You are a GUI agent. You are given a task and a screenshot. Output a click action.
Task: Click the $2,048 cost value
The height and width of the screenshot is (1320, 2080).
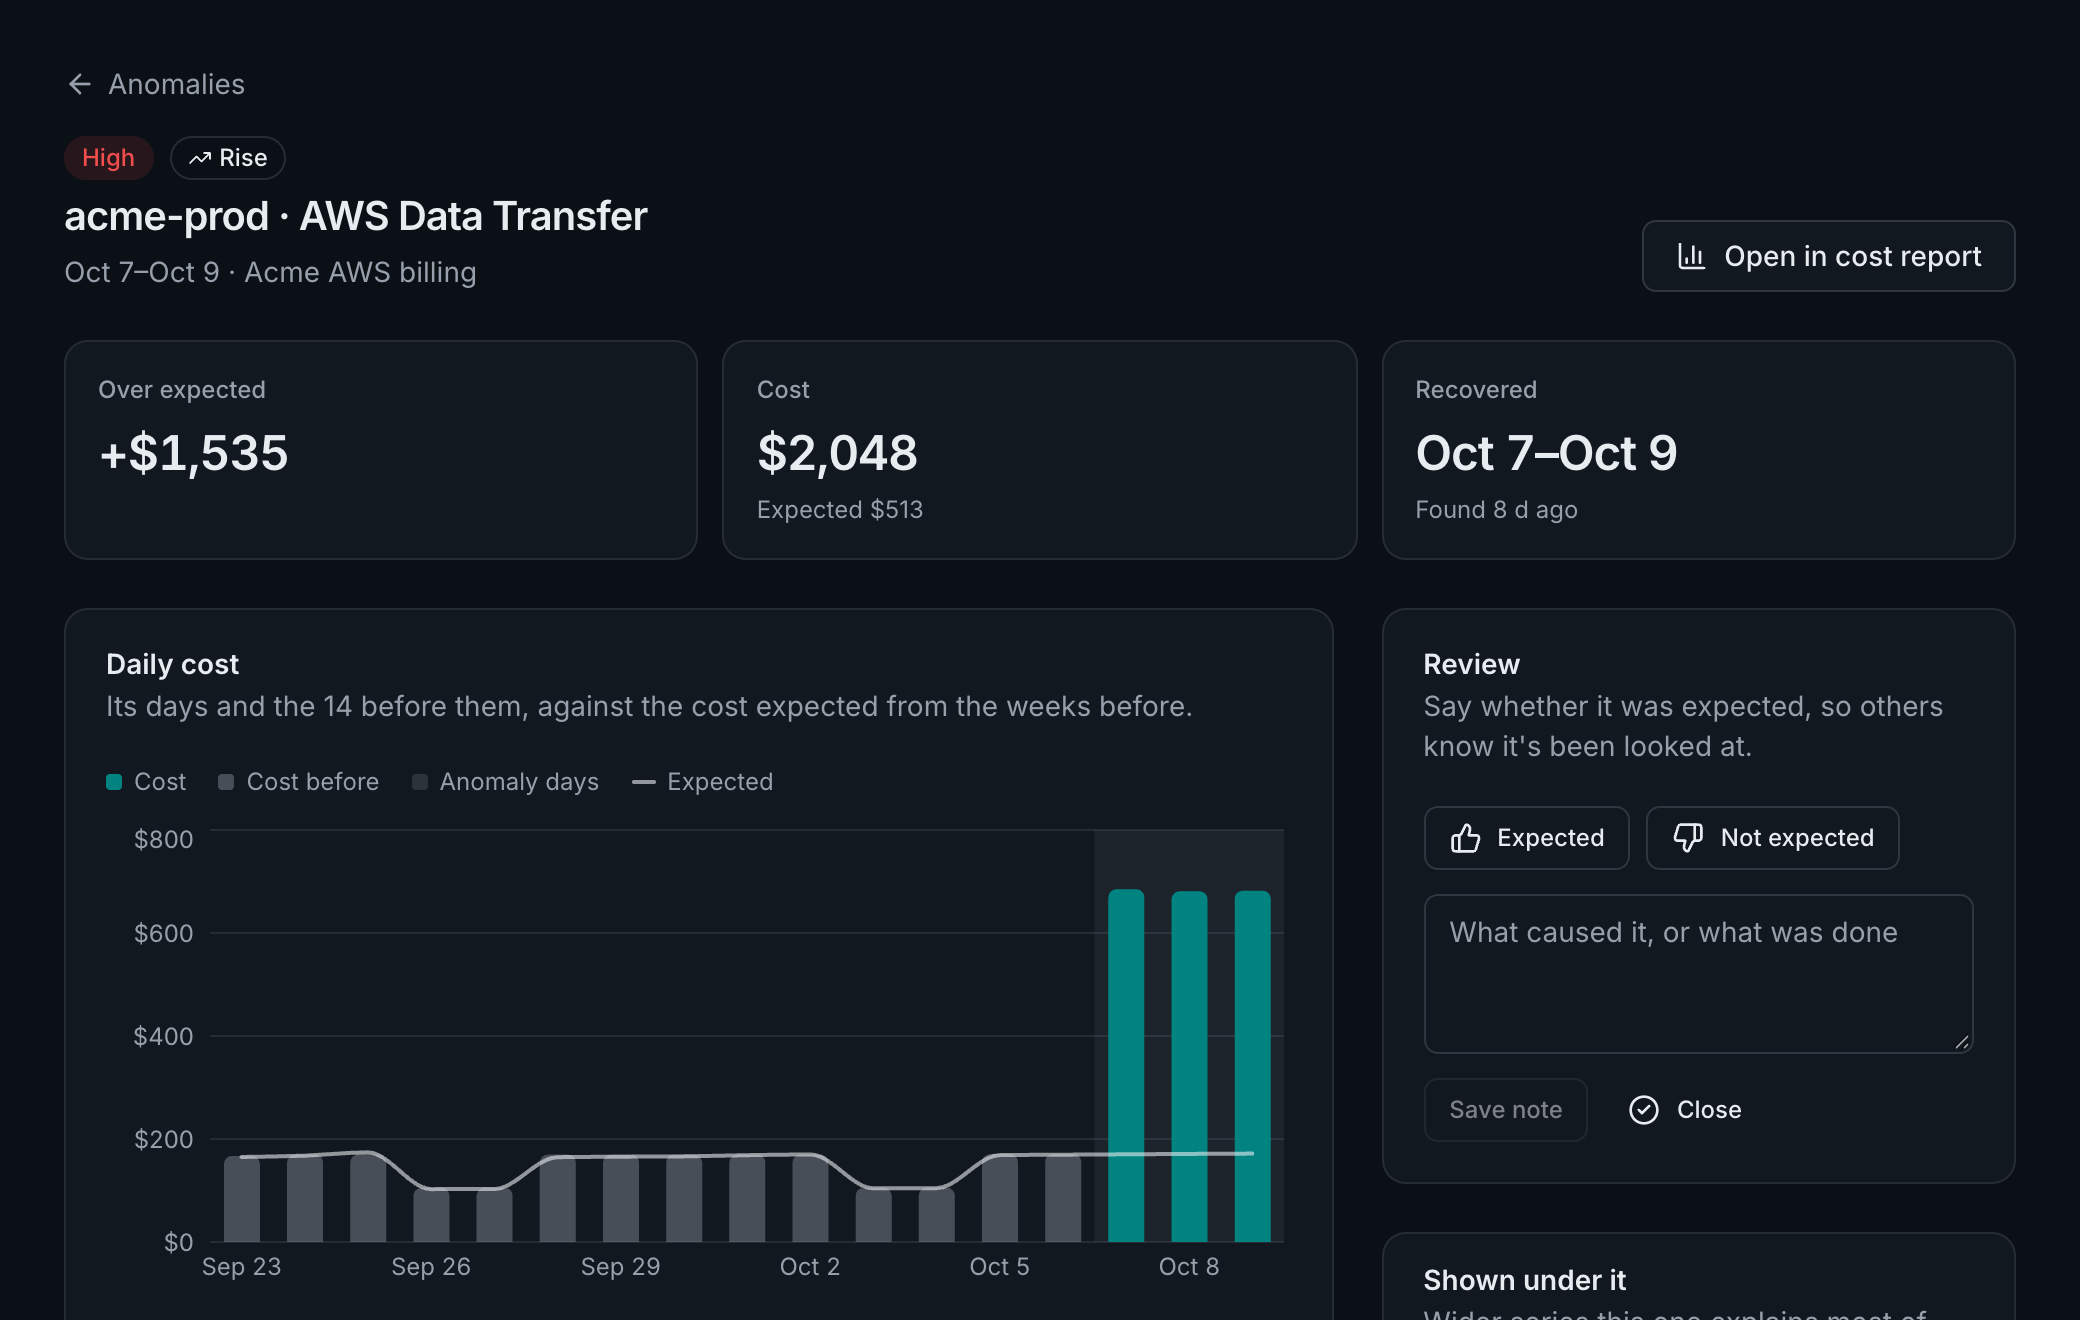[837, 453]
